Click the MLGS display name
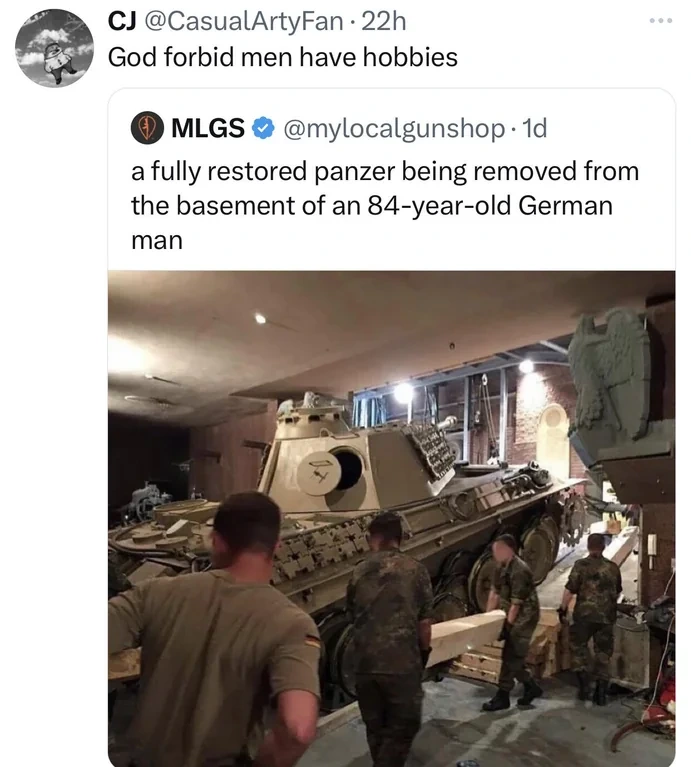The height and width of the screenshot is (767, 691). pos(208,128)
